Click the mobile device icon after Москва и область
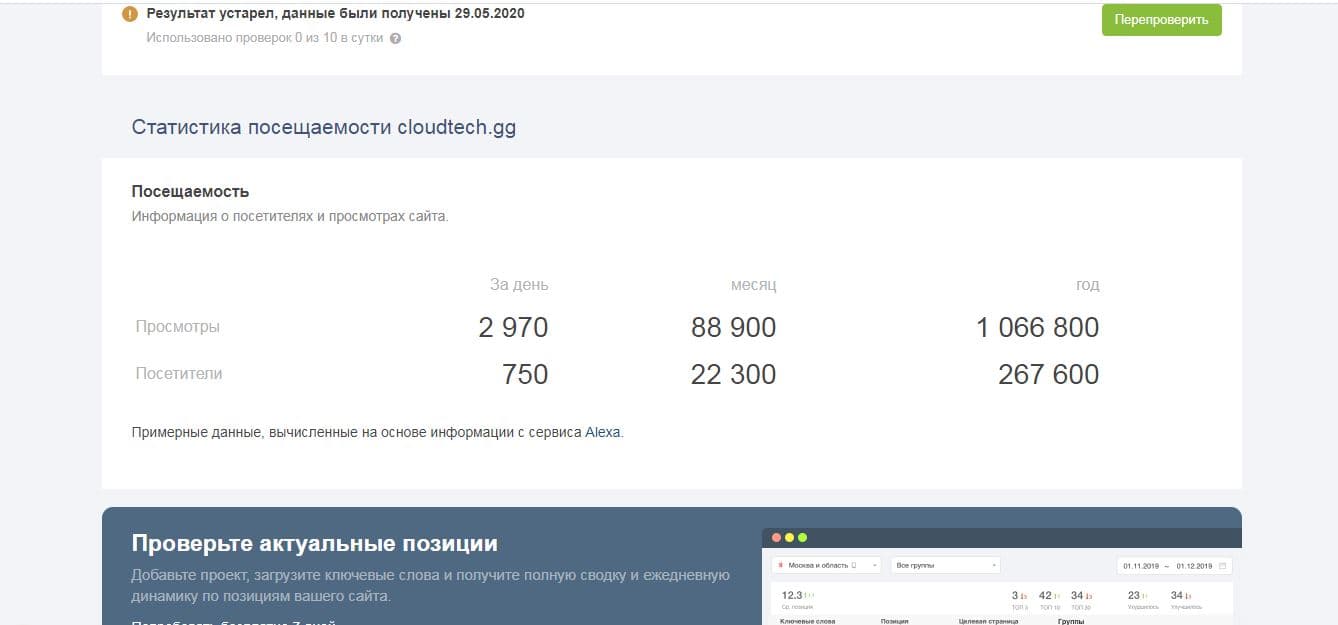Image resolution: width=1338 pixels, height=625 pixels. pos(853,566)
